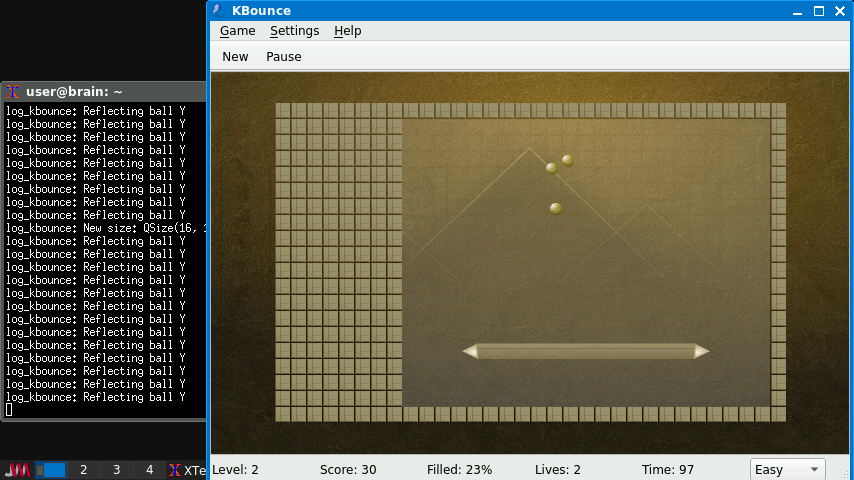Maximize the KBounce window

pos(818,11)
